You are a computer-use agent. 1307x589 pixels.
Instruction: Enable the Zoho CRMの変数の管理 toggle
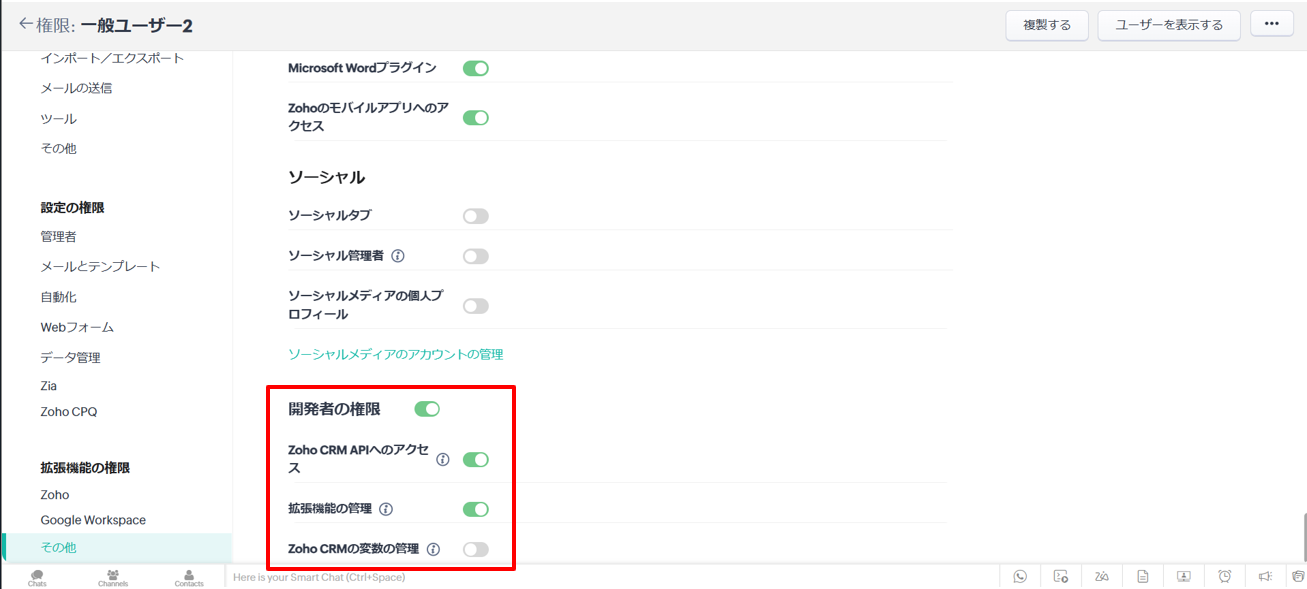click(476, 549)
